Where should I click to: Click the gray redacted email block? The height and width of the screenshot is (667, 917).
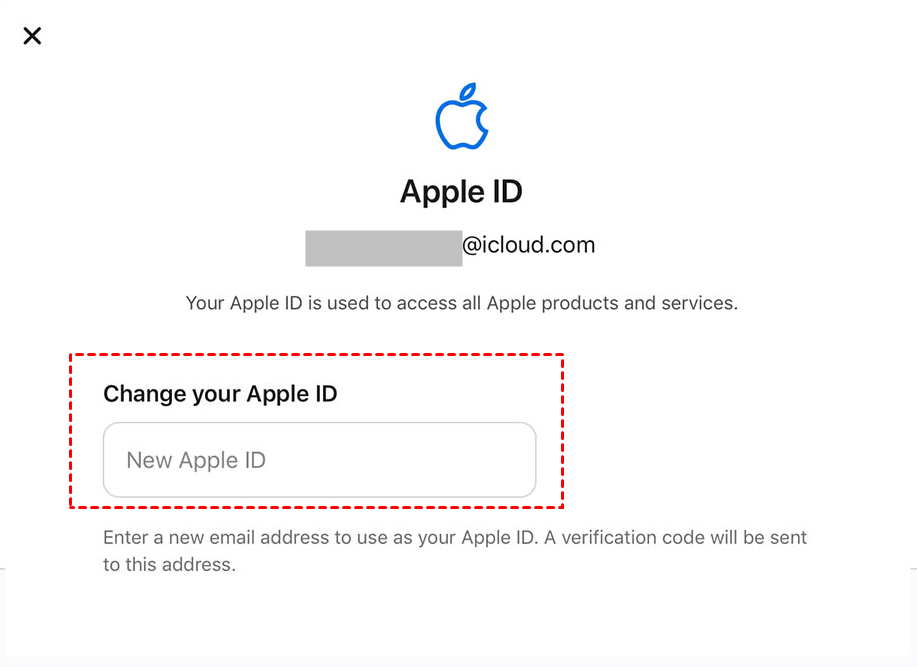point(383,248)
